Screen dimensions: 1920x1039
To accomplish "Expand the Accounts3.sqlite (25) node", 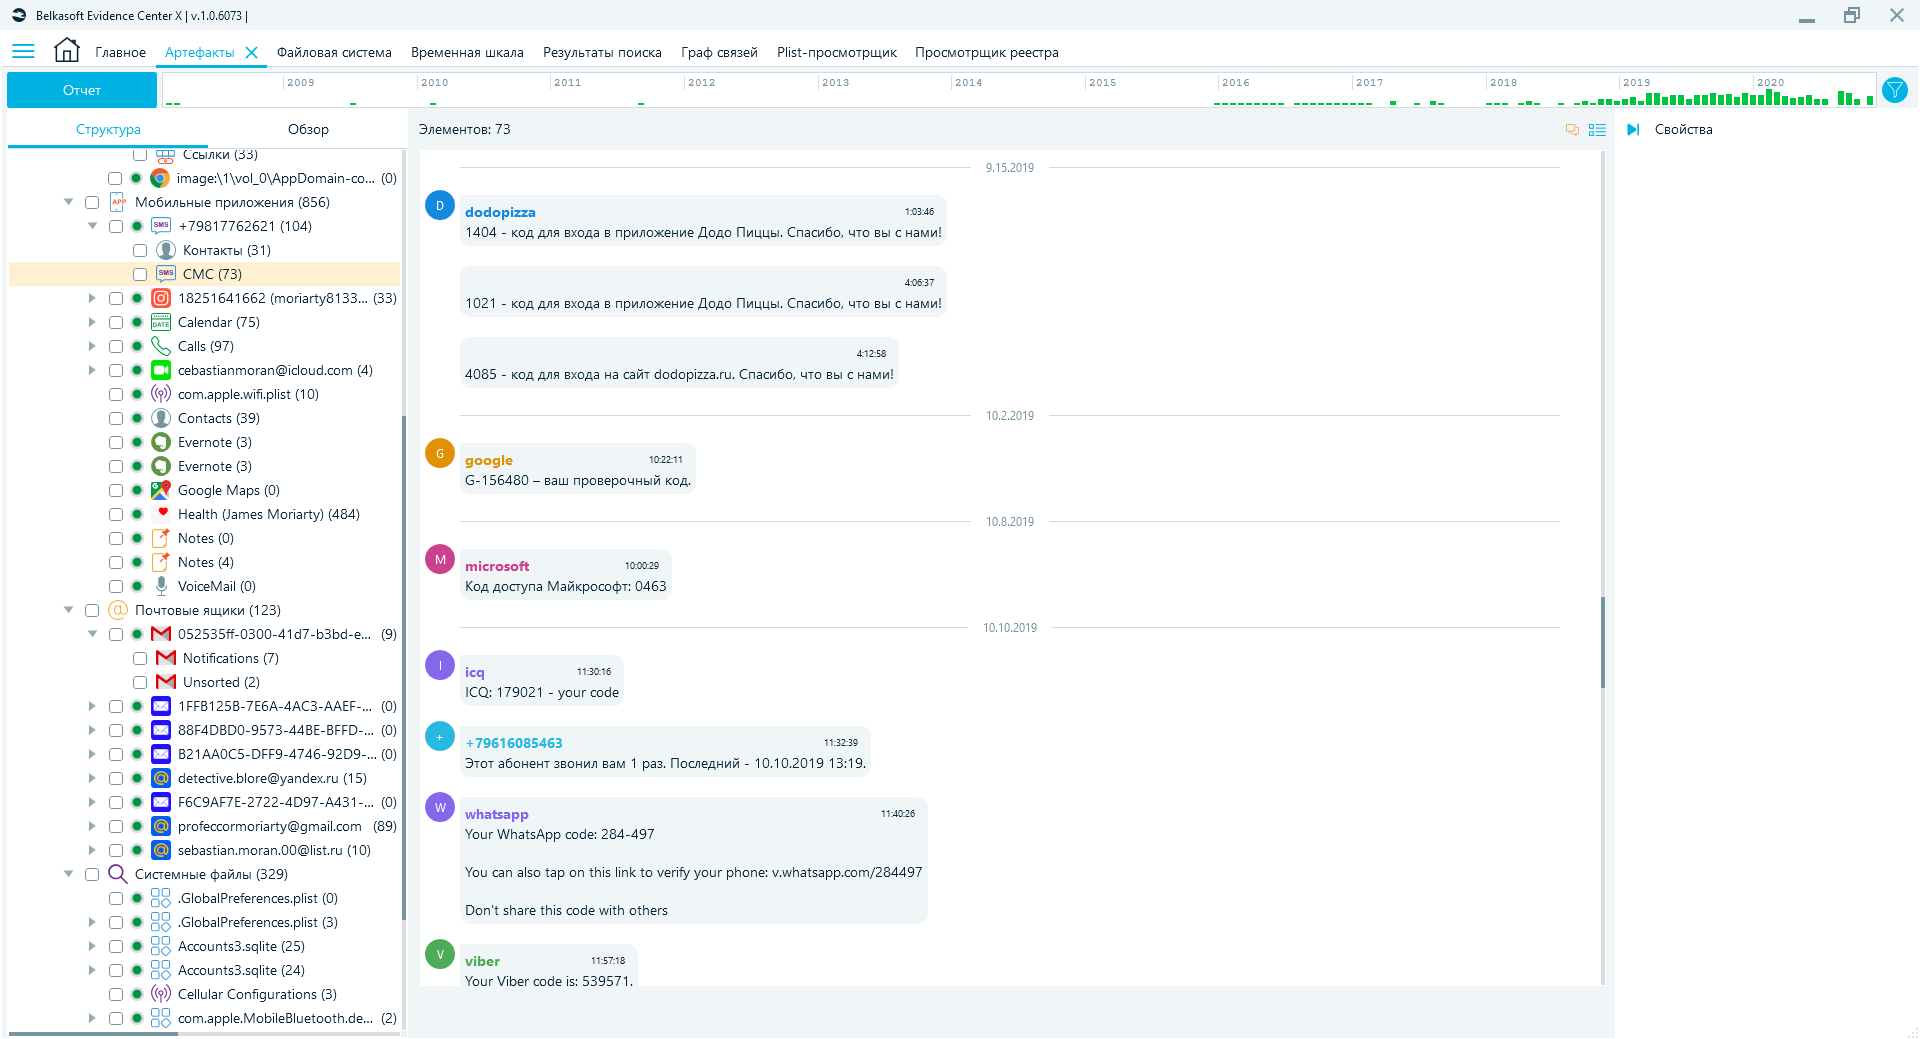I will pyautogui.click(x=92, y=946).
